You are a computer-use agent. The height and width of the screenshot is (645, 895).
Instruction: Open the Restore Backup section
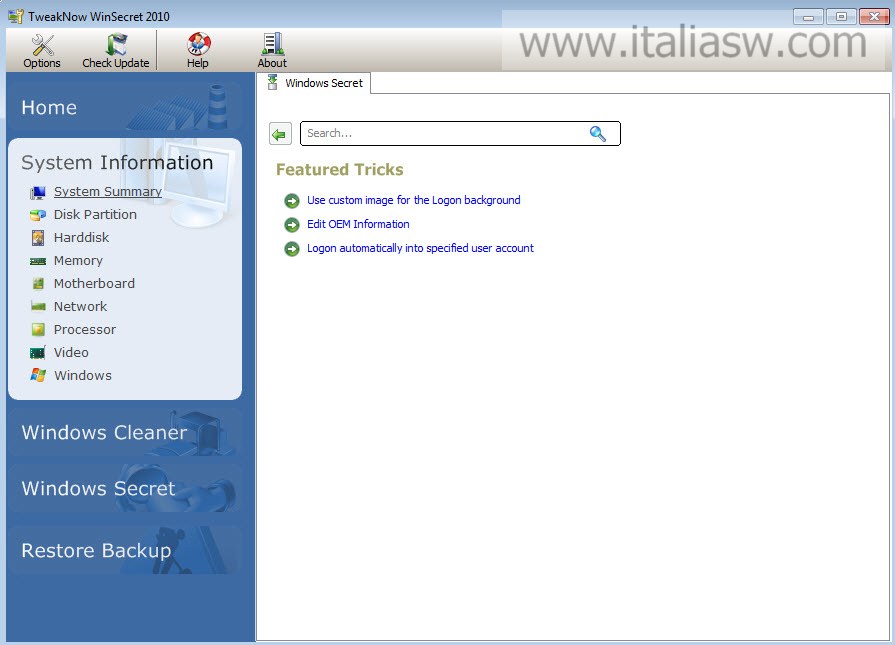(124, 550)
